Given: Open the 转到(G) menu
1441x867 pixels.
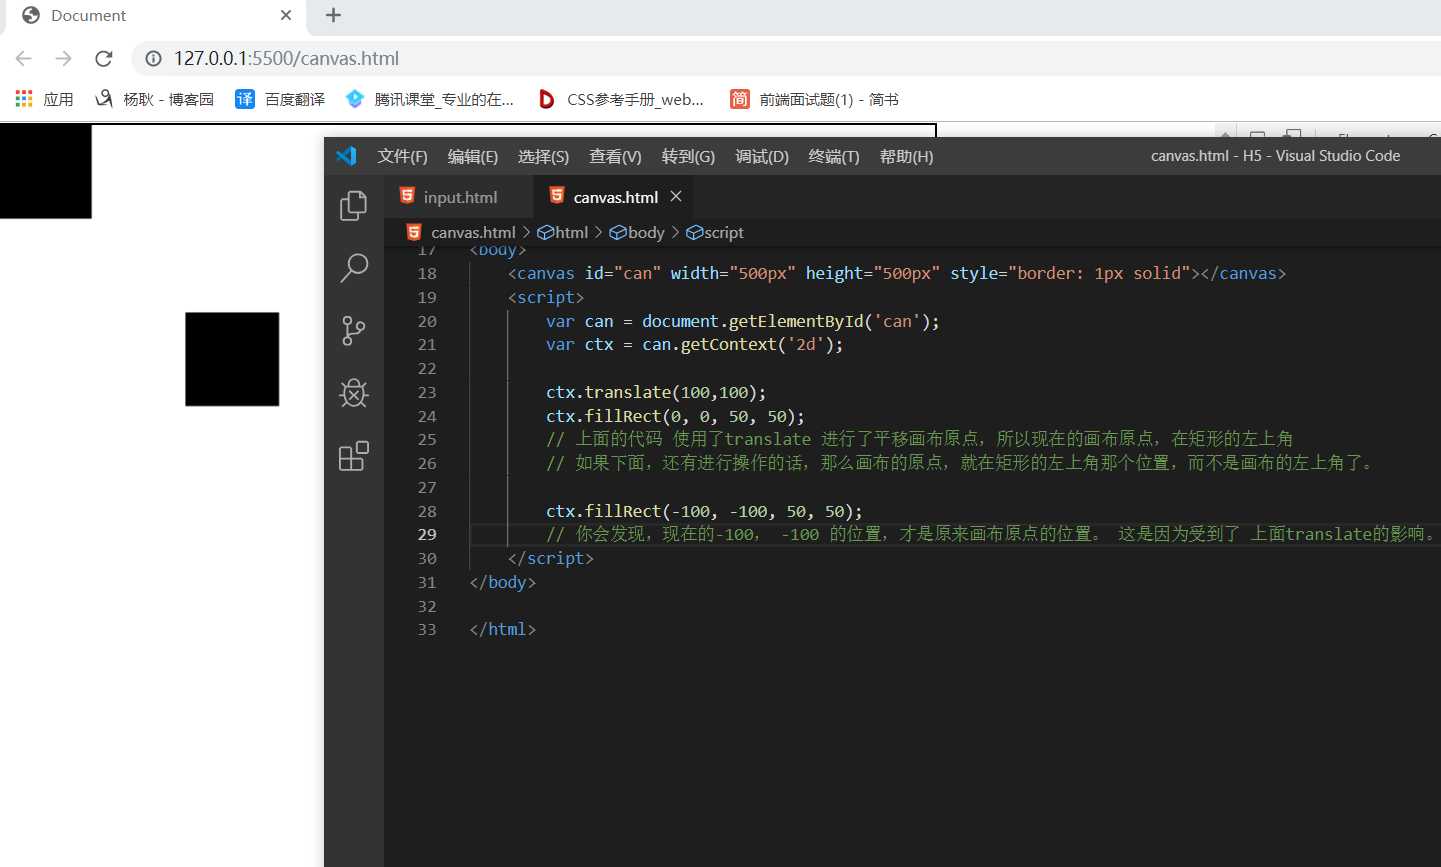Looking at the screenshot, I should [x=688, y=156].
